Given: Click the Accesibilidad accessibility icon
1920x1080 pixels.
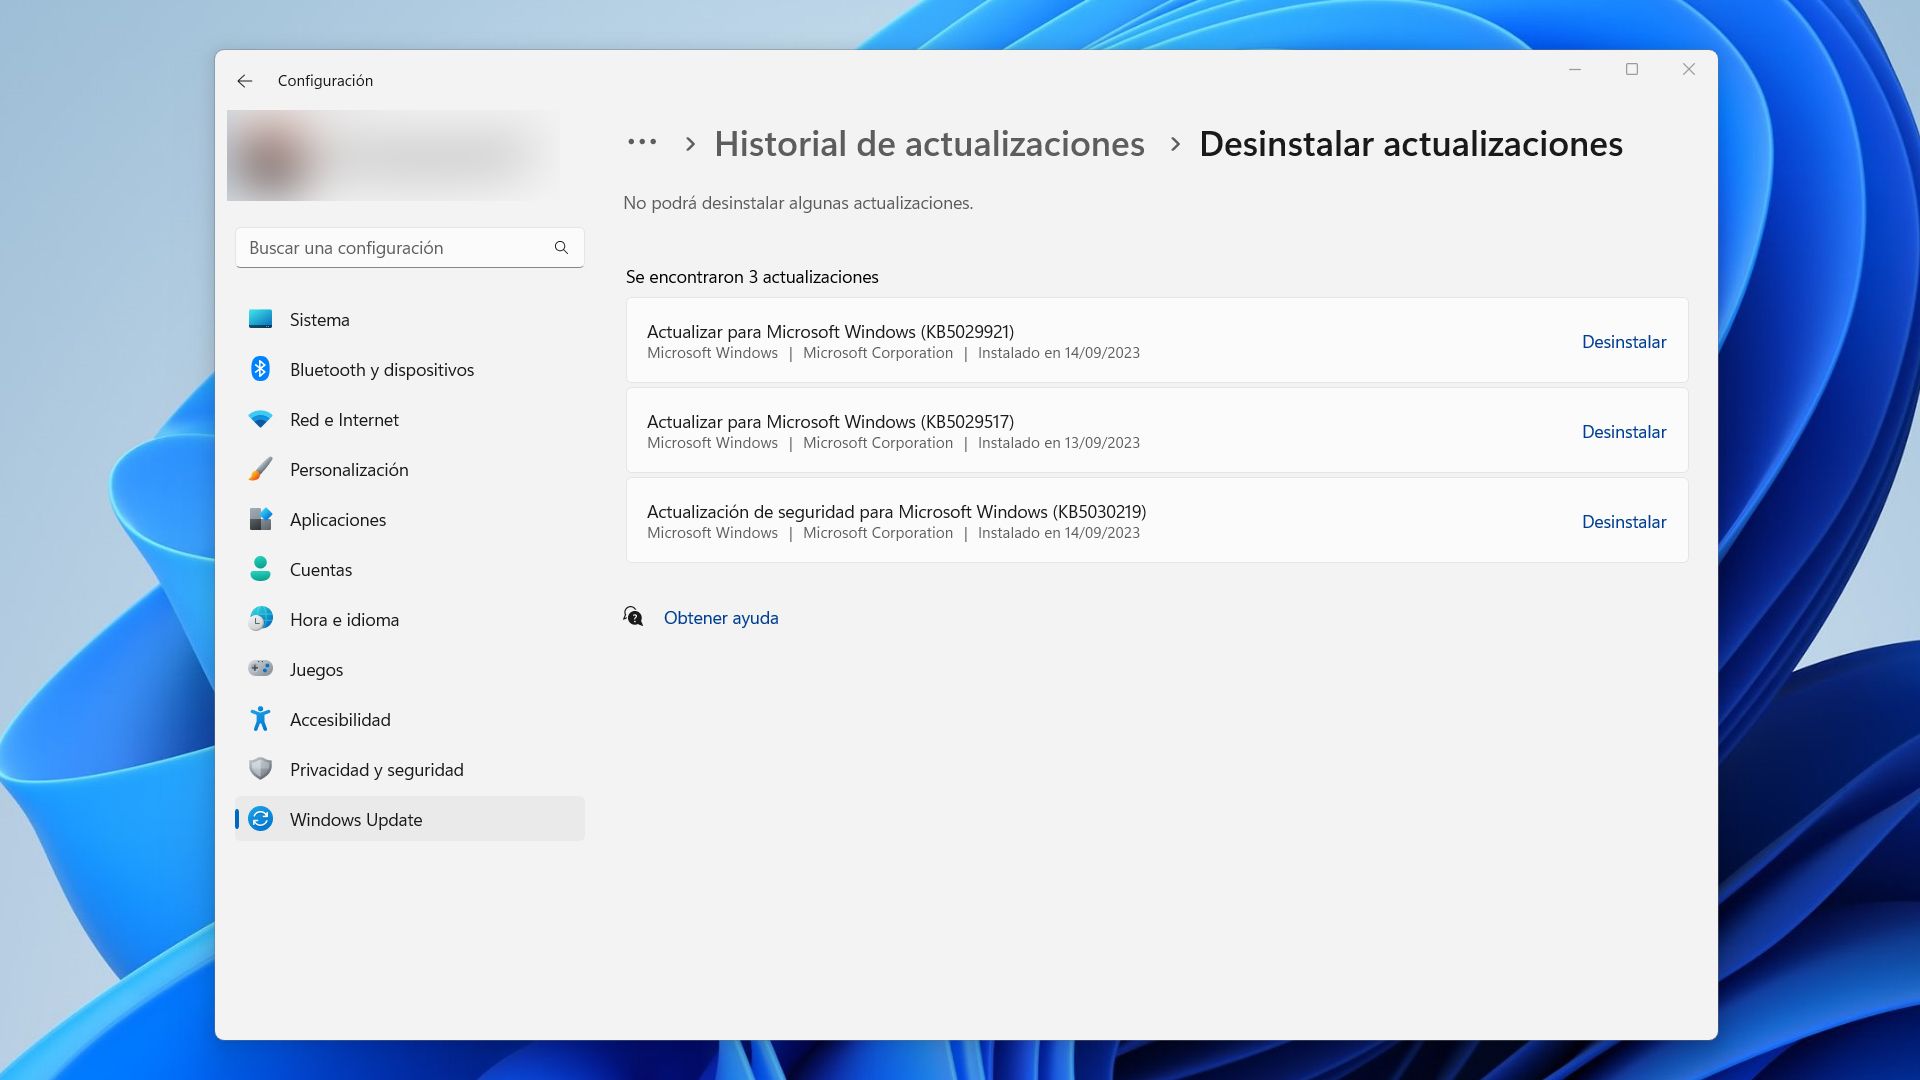Looking at the screenshot, I should 260,719.
